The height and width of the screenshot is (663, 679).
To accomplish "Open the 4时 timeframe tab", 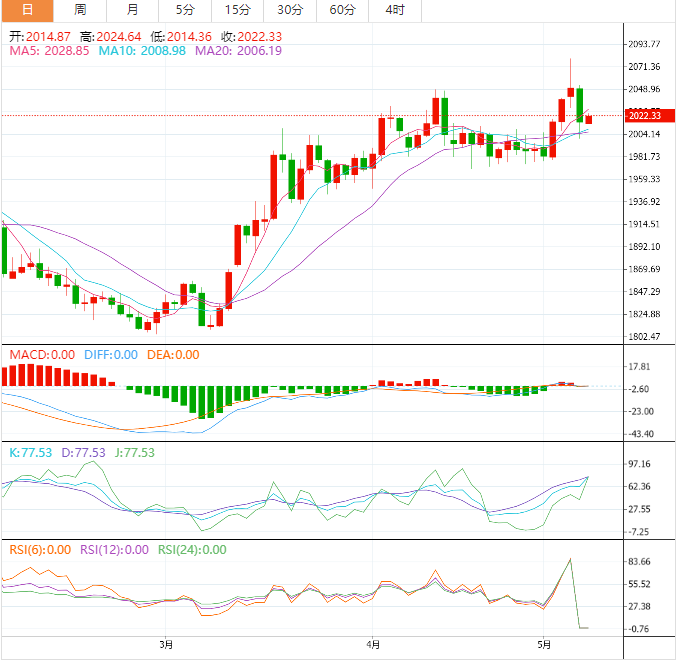I will (395, 10).
